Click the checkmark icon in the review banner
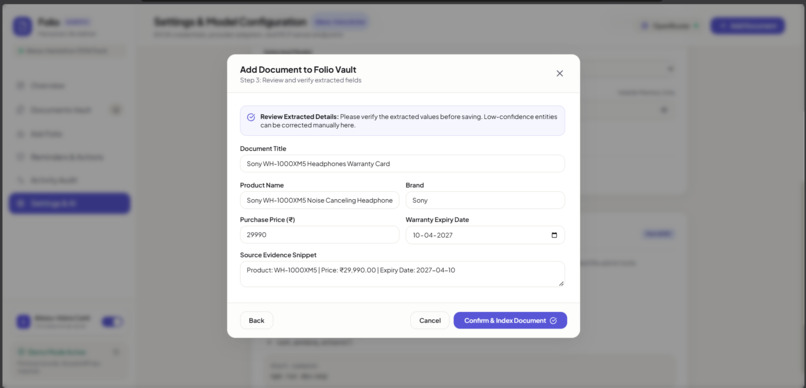This screenshot has height=388, width=806. (x=251, y=117)
